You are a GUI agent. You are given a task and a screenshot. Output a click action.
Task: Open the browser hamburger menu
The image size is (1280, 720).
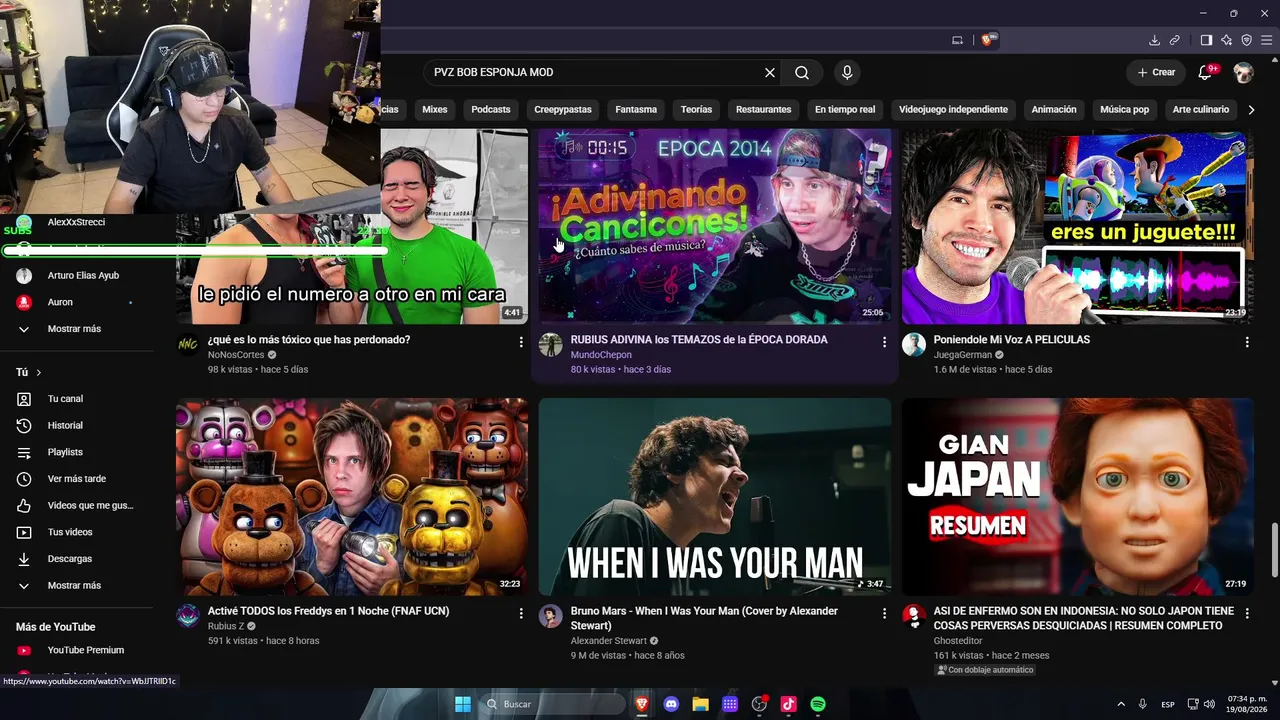pos(1266,40)
